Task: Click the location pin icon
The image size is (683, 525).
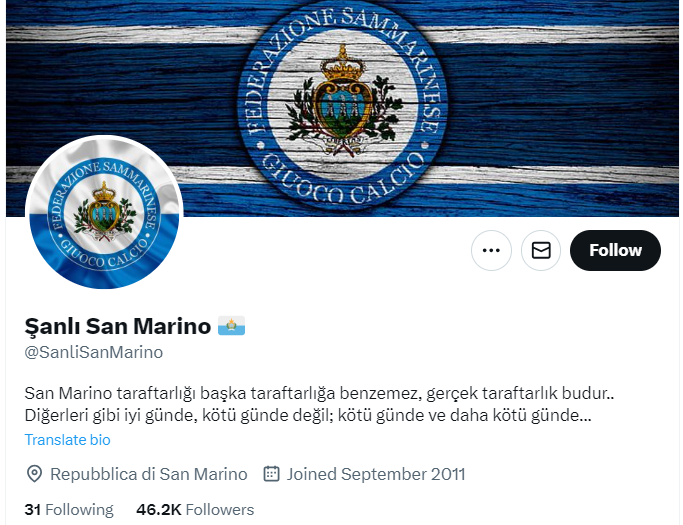Action: click(x=34, y=474)
